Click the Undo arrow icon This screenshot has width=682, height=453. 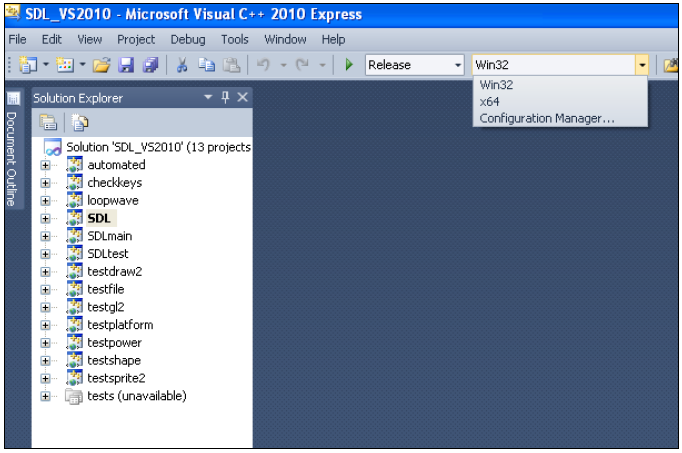[263, 65]
